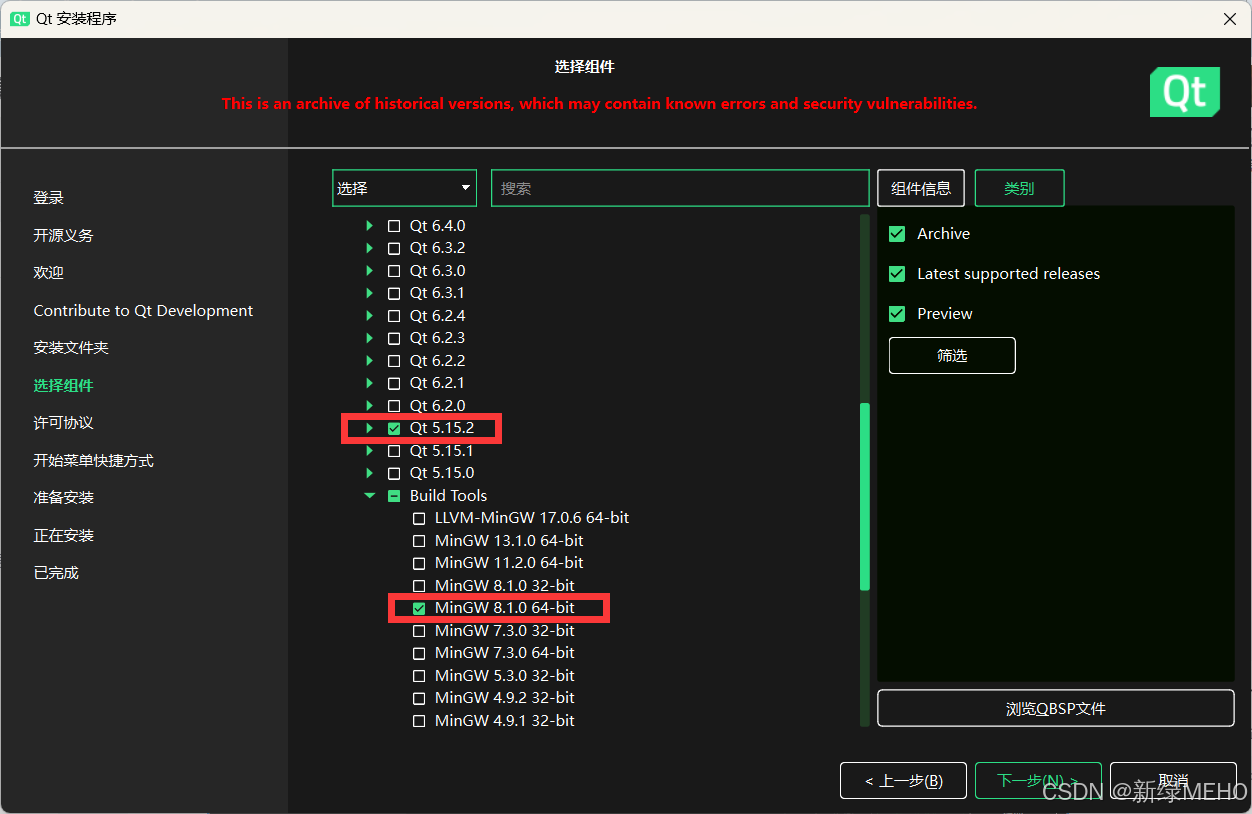Select the 许可协议 step in sidebar

(63, 423)
